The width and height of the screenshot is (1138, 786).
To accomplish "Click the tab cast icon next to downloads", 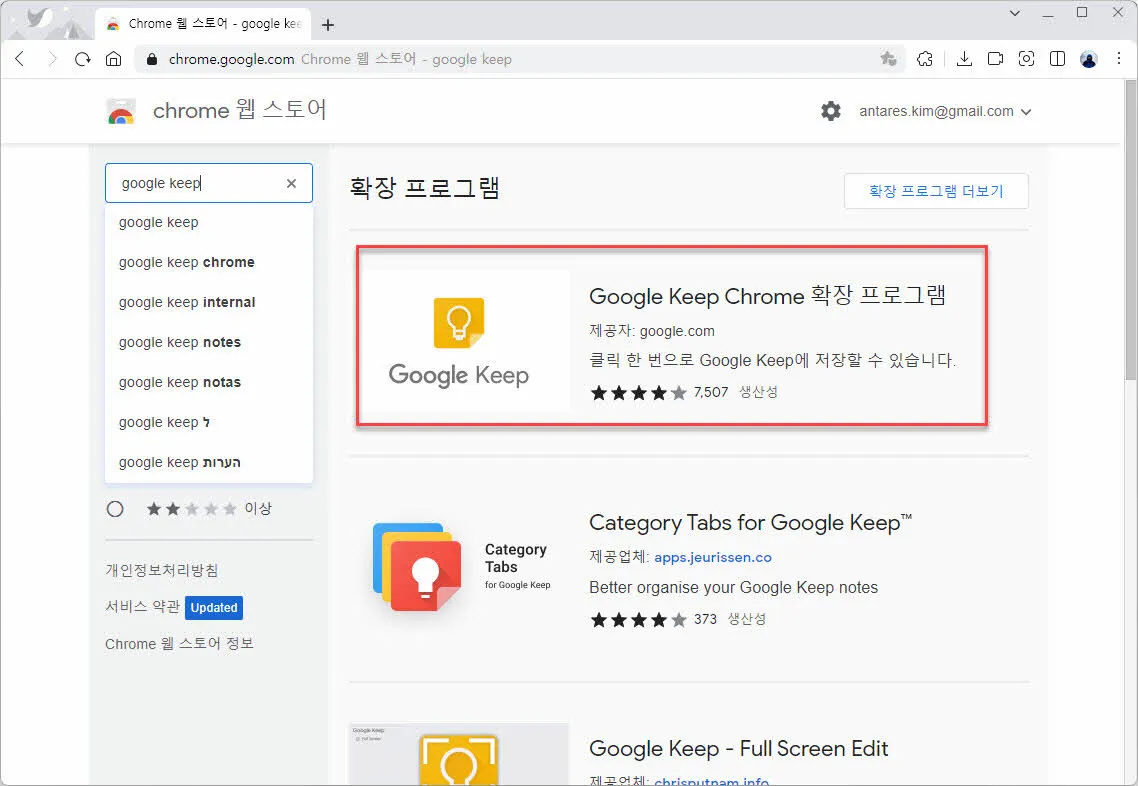I will click(x=995, y=59).
